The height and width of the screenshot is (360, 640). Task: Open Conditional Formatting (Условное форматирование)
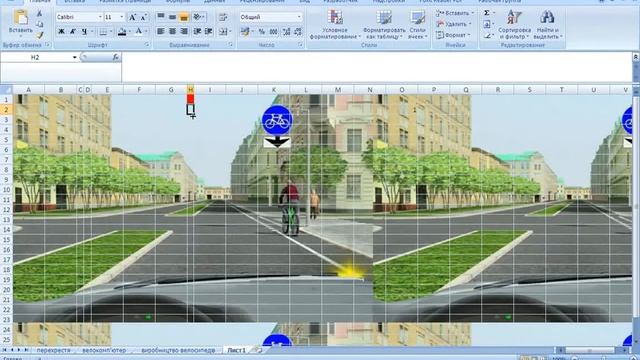coord(335,24)
